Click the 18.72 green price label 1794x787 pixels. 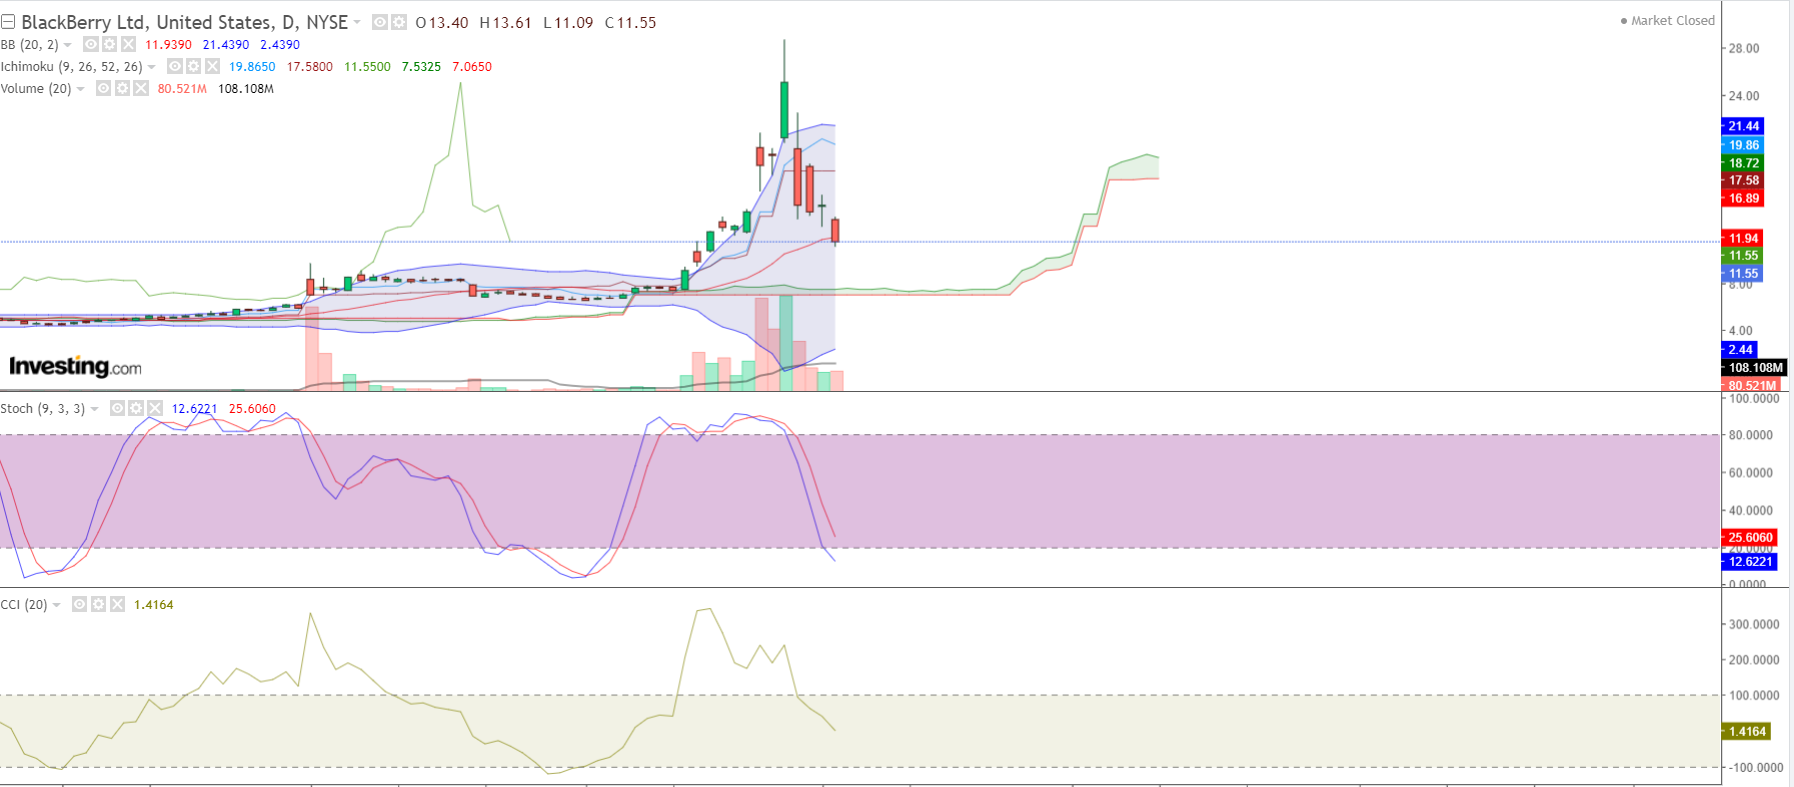click(1743, 163)
